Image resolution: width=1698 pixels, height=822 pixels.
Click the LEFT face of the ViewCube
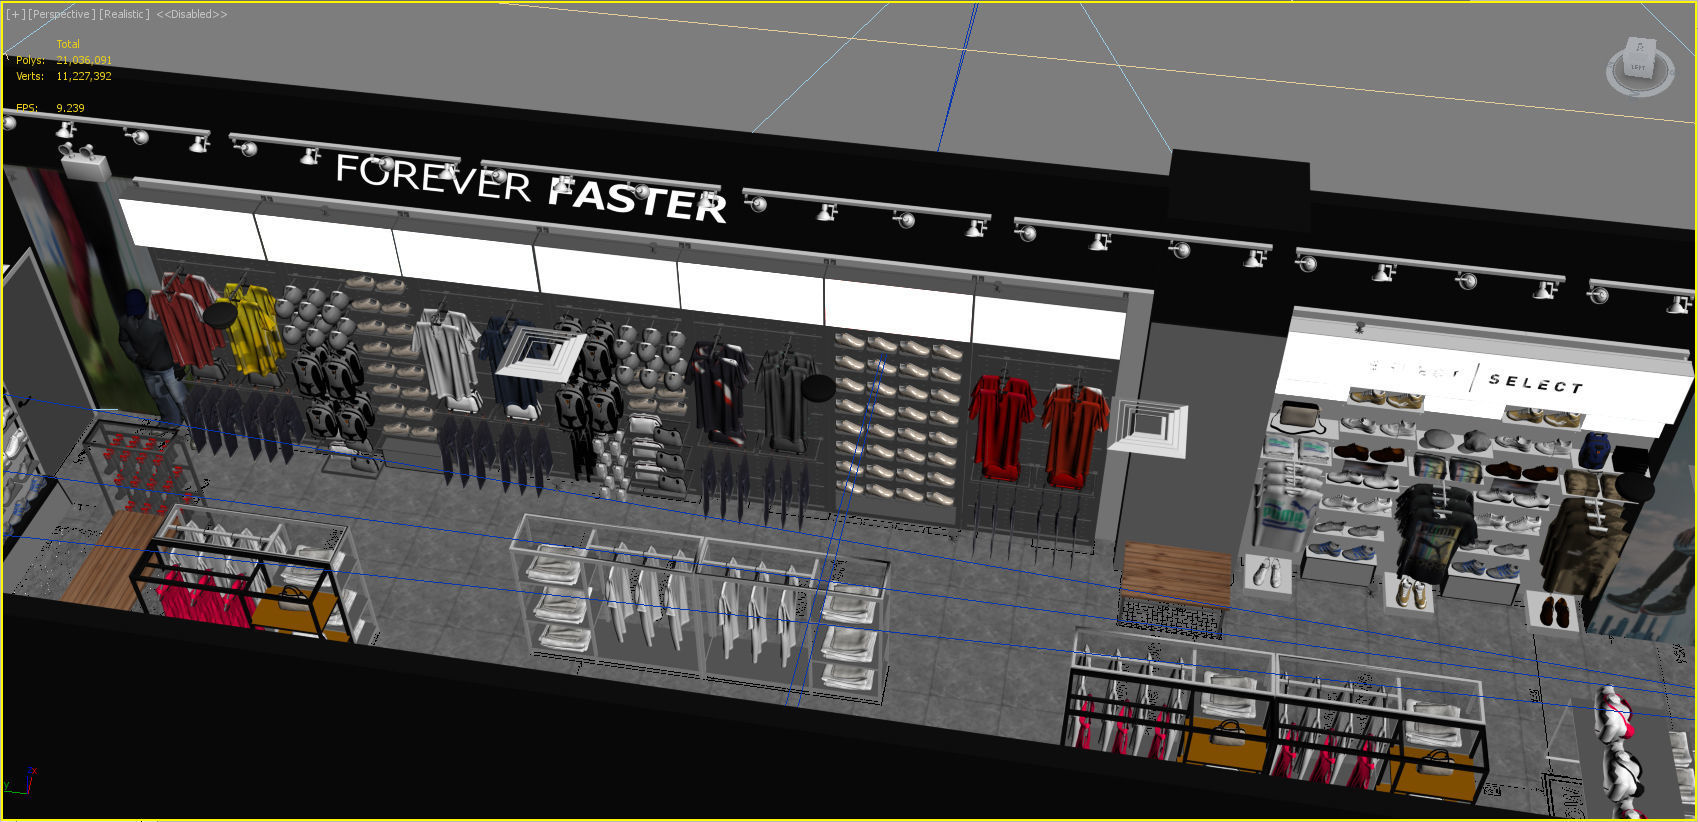pos(1638,68)
